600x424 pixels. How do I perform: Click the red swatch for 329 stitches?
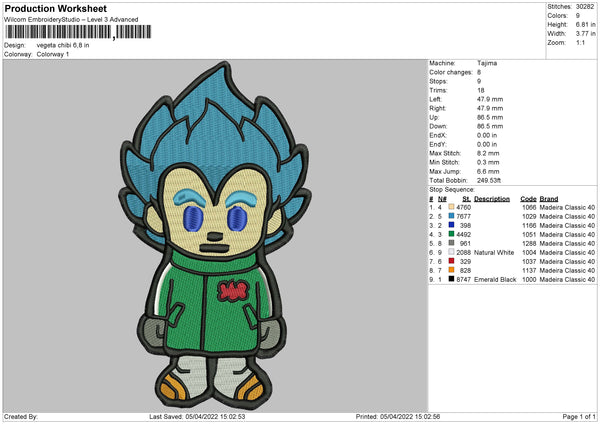(452, 261)
